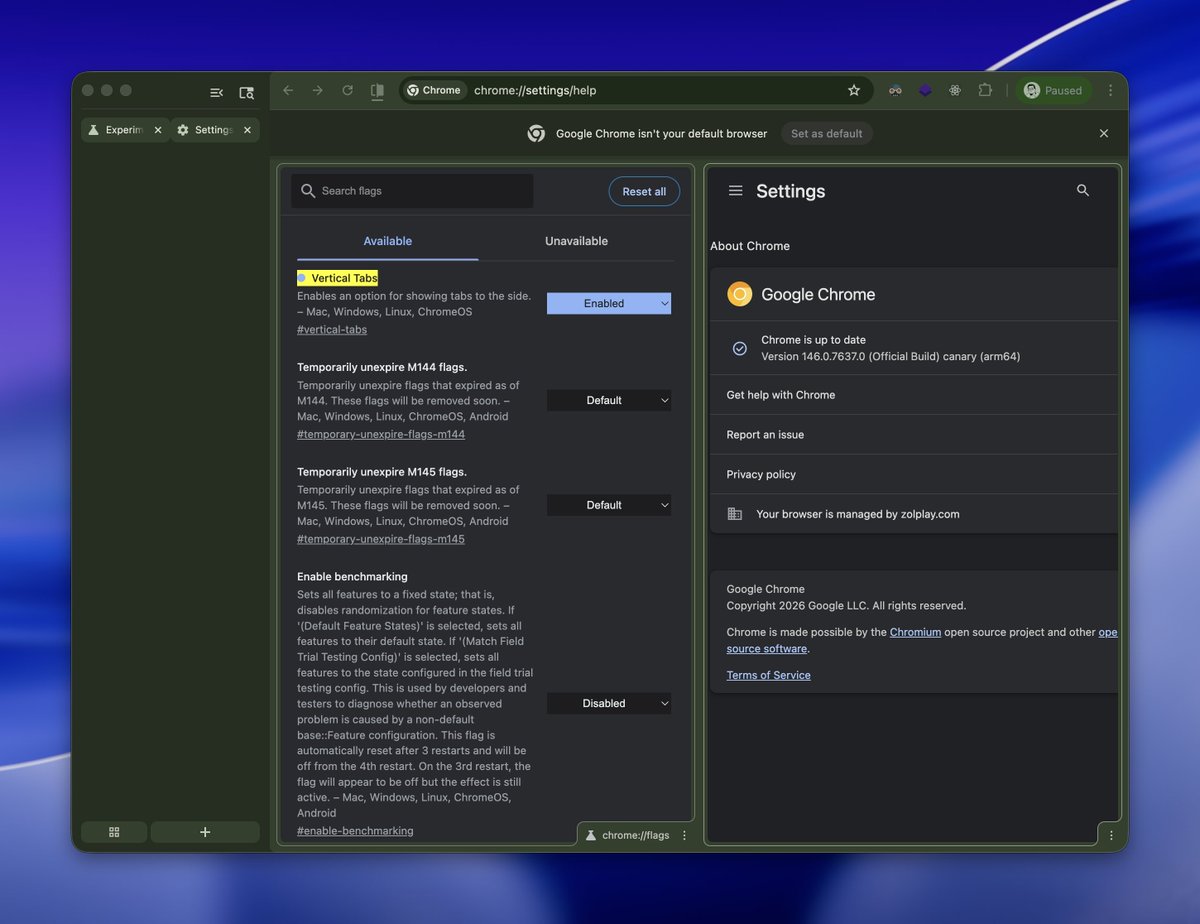Viewport: 1200px width, 924px height.
Task: Open the purple layered extension icon
Action: click(x=925, y=90)
